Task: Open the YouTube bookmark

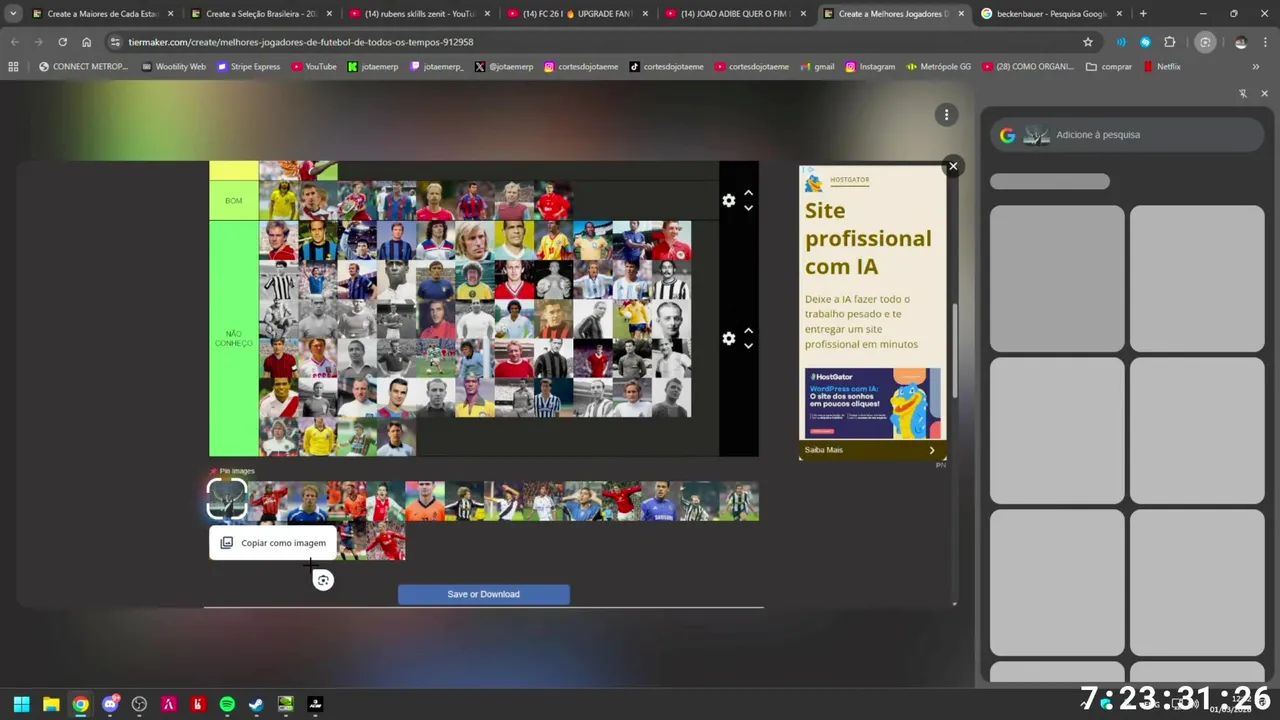Action: pos(314,67)
